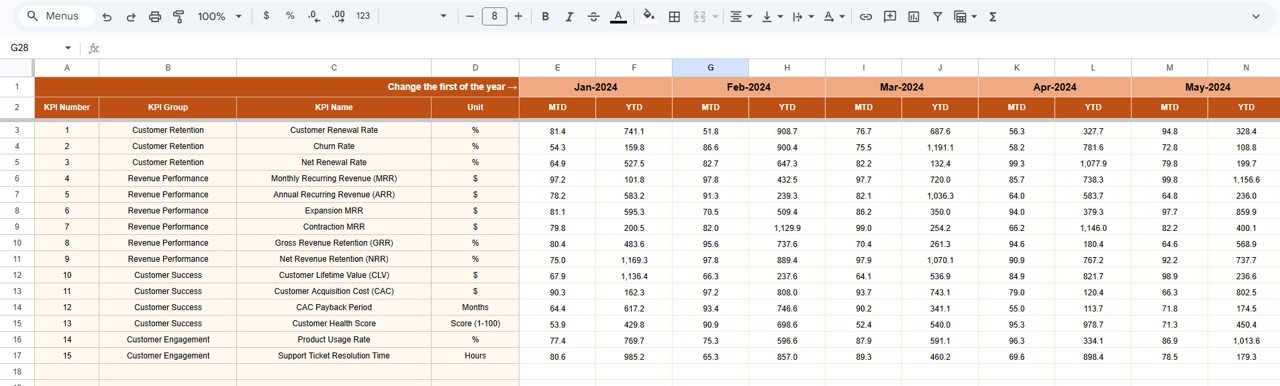Format as currency with dollar icon
This screenshot has width=1280, height=386.
[265, 16]
